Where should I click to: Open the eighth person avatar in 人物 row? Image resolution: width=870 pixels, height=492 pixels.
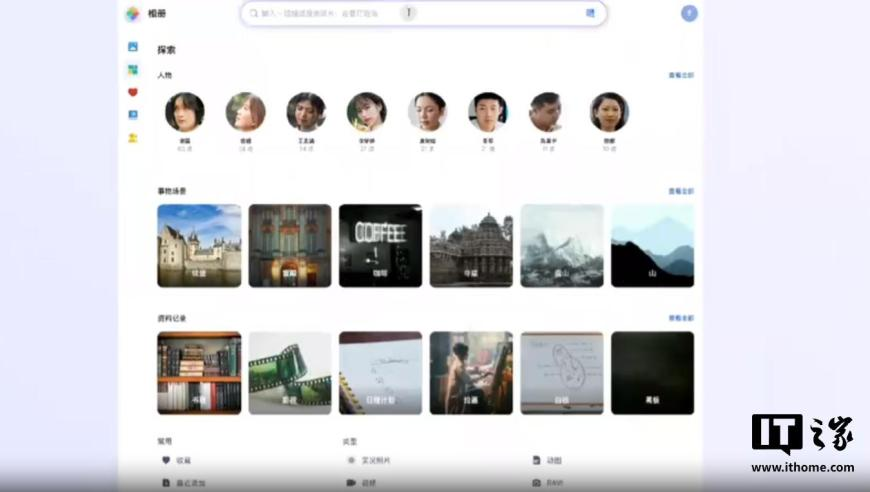click(x=609, y=112)
